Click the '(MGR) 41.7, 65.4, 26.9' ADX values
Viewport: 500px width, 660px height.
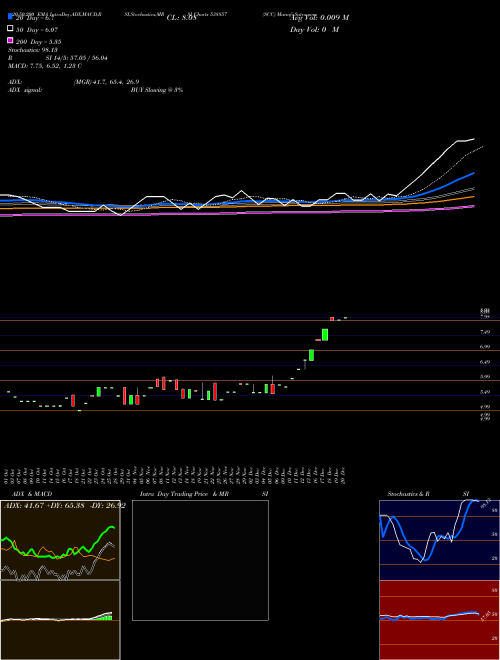click(x=106, y=82)
